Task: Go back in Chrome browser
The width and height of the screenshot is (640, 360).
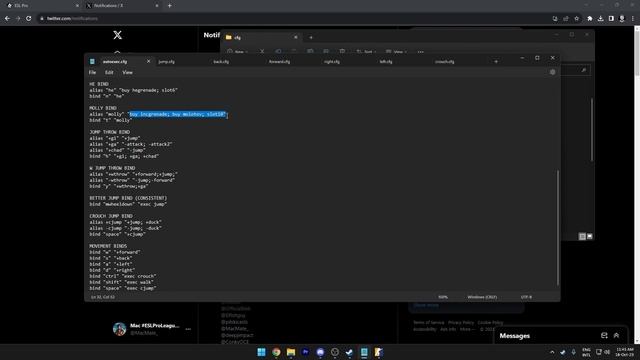Action: coord(7,18)
